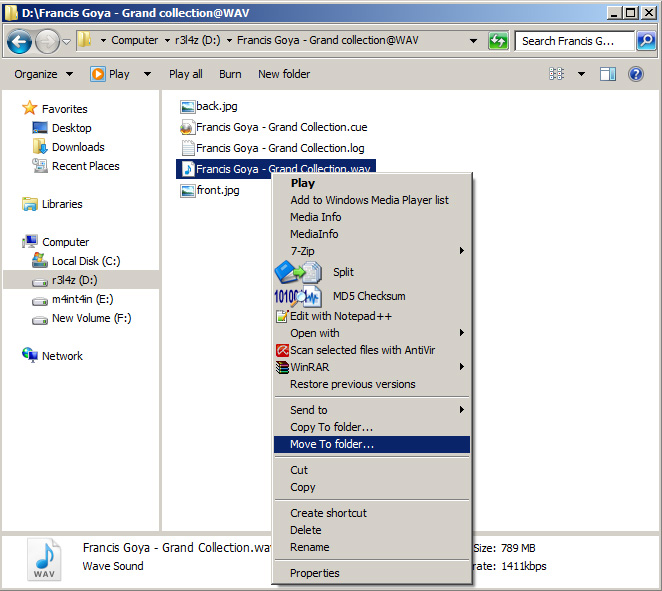662x591 pixels.
Task: Choose Delete in context menu
Action: click(x=372, y=530)
